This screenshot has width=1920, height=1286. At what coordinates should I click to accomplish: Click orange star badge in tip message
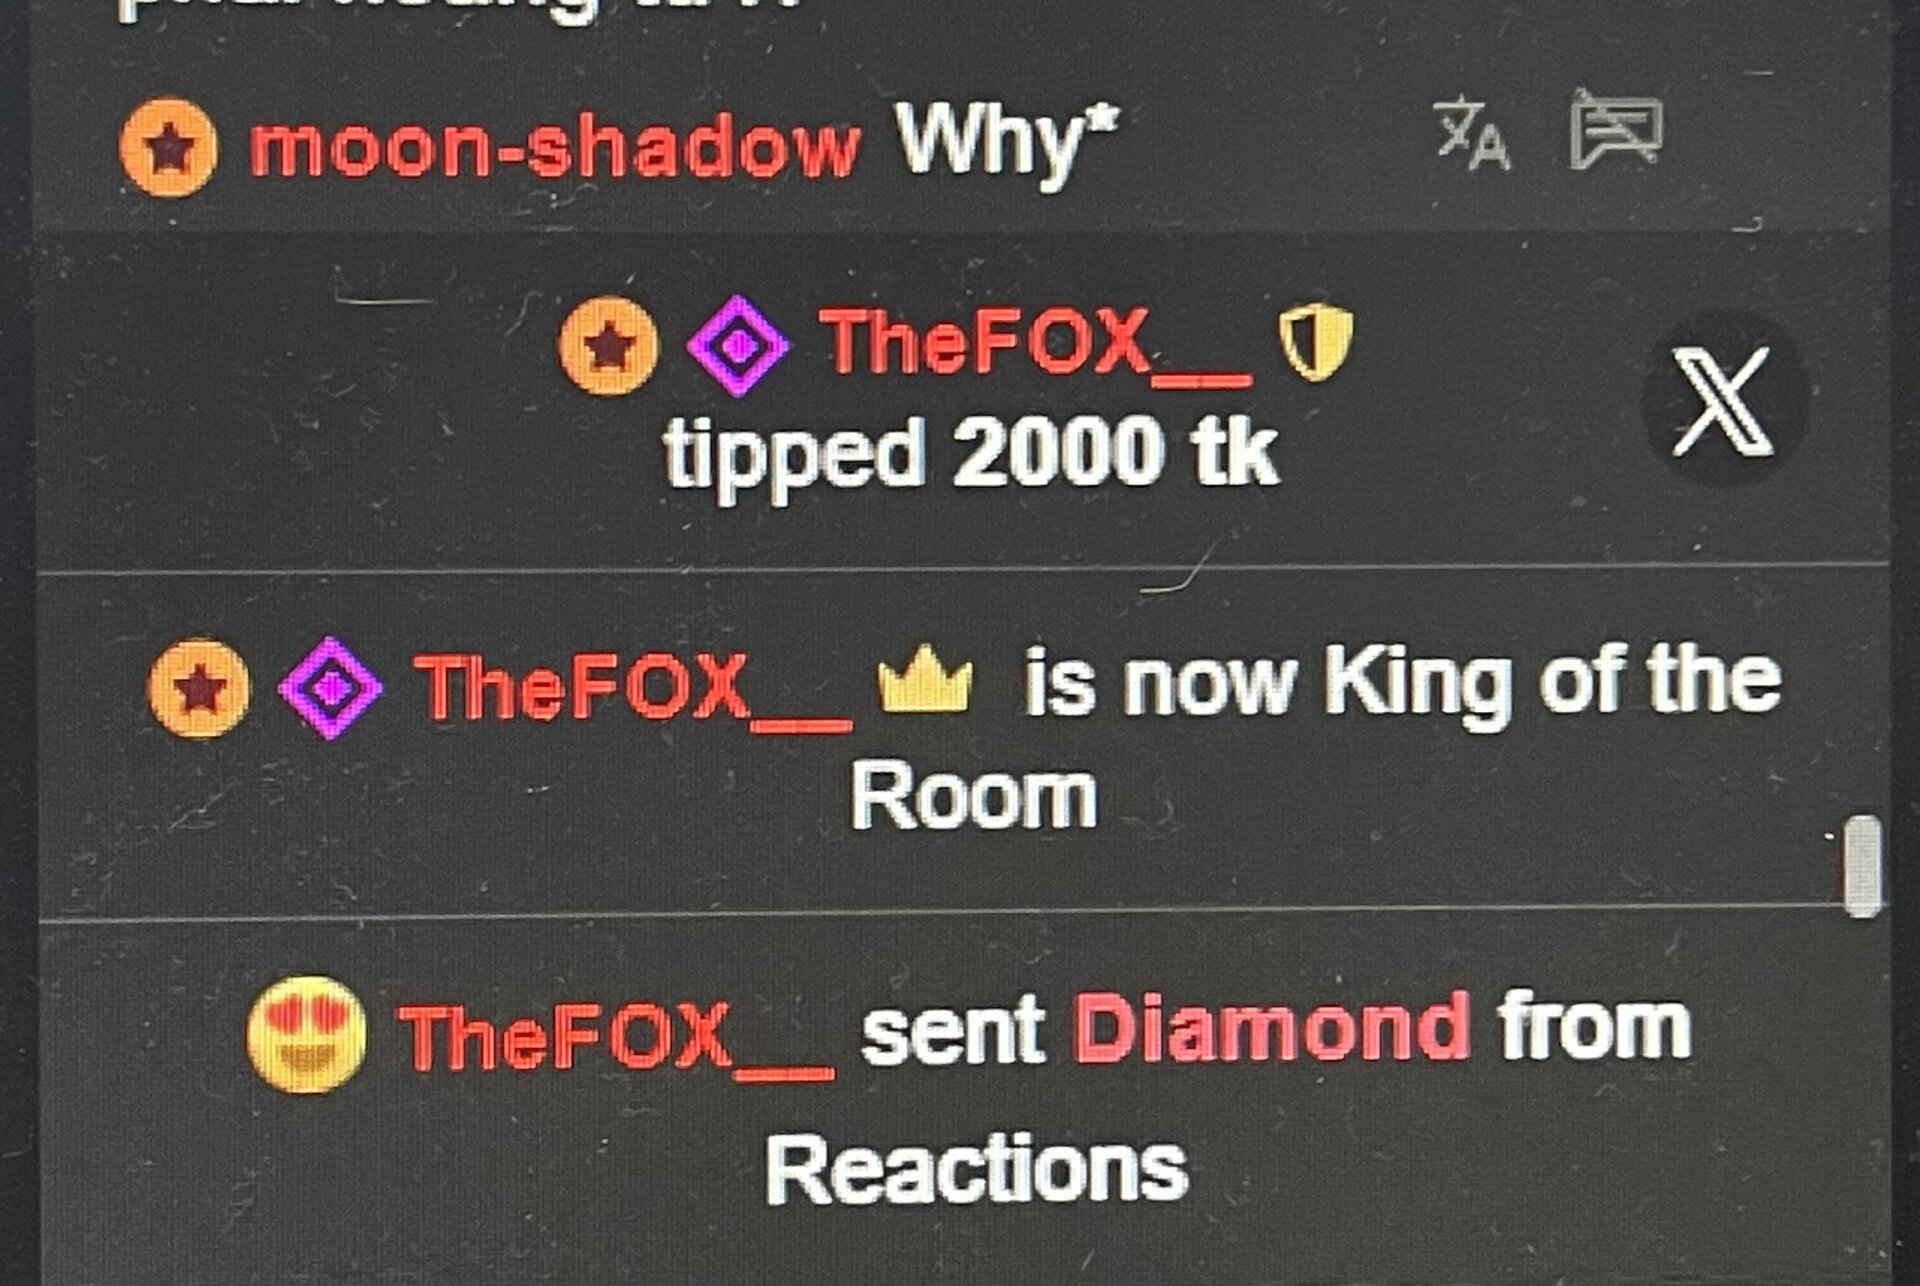click(609, 346)
